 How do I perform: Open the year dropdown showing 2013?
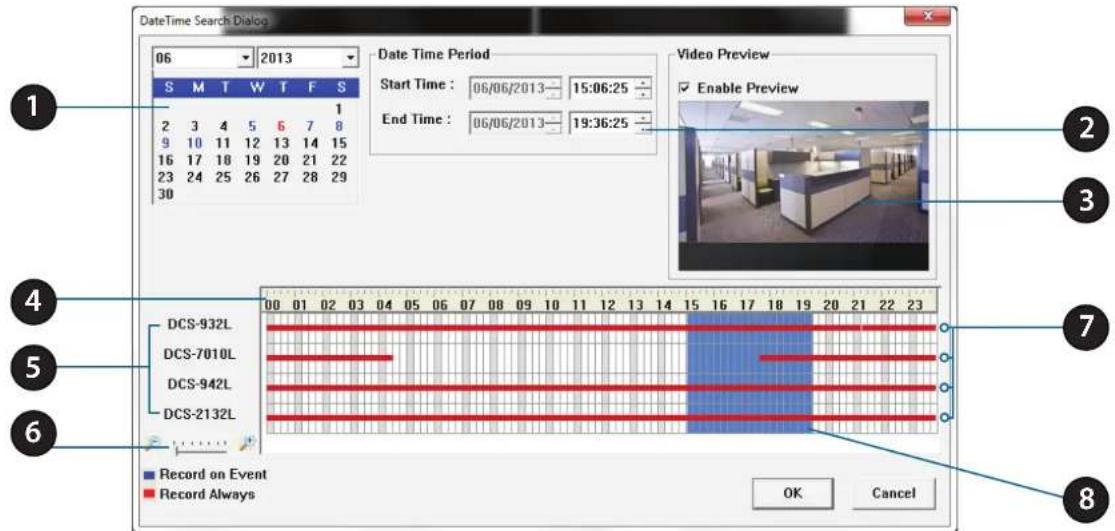coord(308,58)
